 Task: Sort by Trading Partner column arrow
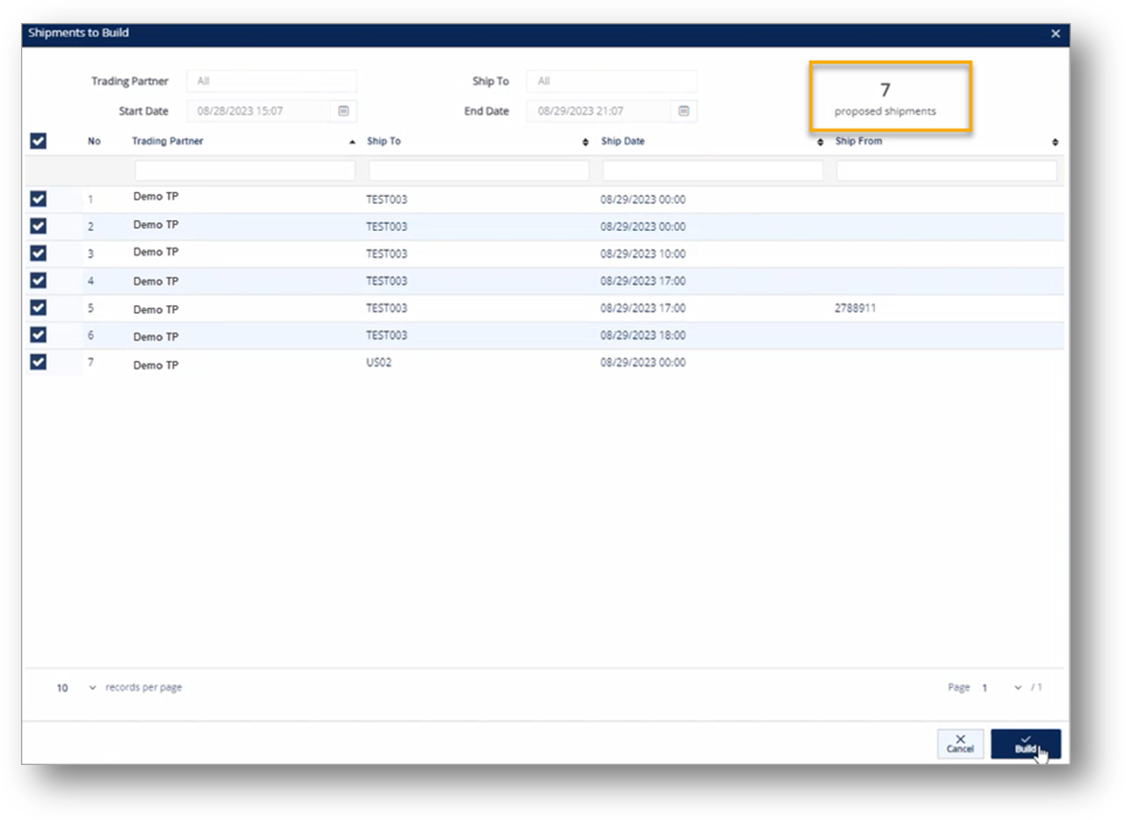(352, 142)
